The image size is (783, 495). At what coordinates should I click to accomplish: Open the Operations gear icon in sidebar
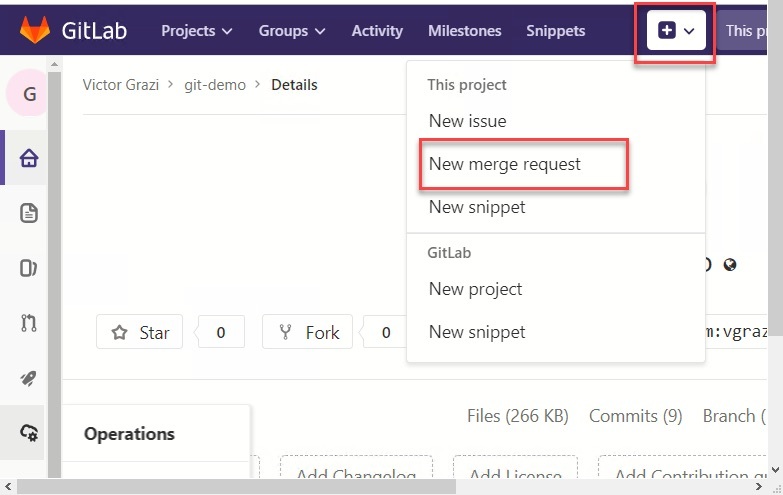pyautogui.click(x=29, y=433)
